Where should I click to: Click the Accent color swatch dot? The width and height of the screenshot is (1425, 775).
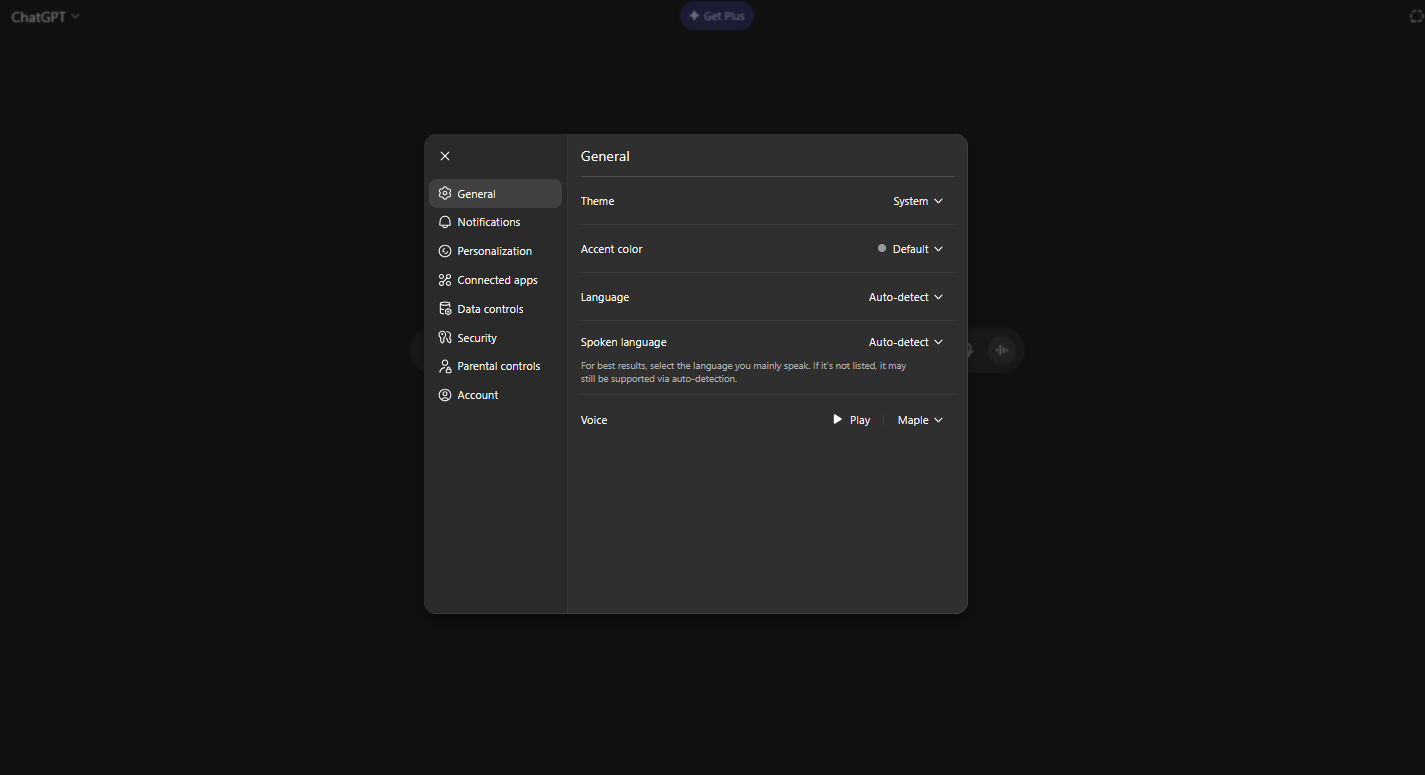[x=881, y=248]
